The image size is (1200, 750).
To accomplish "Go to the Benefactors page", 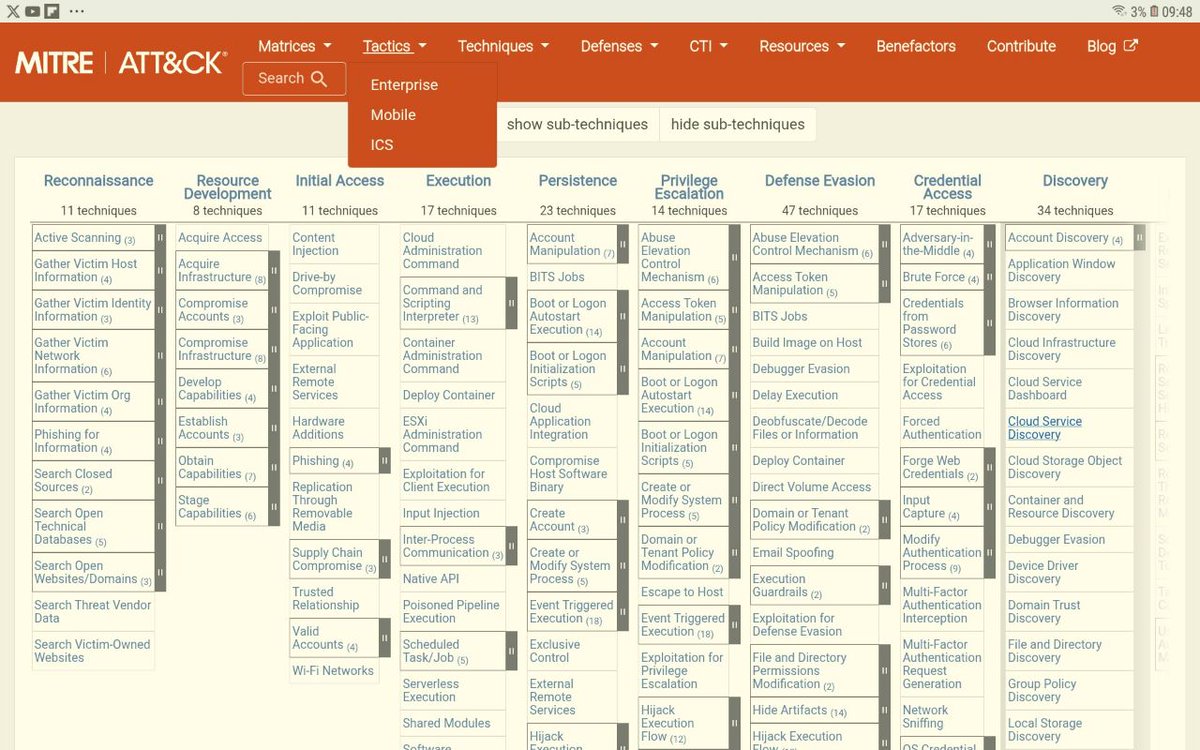I will (x=916, y=46).
